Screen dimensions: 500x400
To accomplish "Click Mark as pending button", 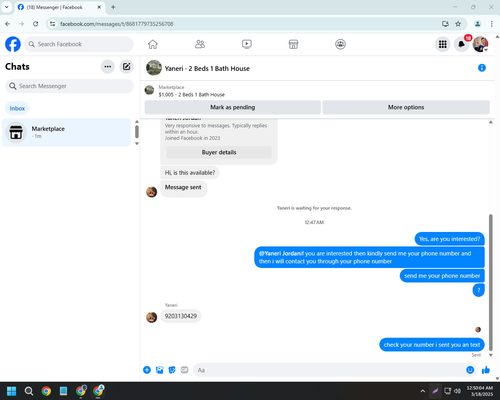I will pyautogui.click(x=233, y=107).
